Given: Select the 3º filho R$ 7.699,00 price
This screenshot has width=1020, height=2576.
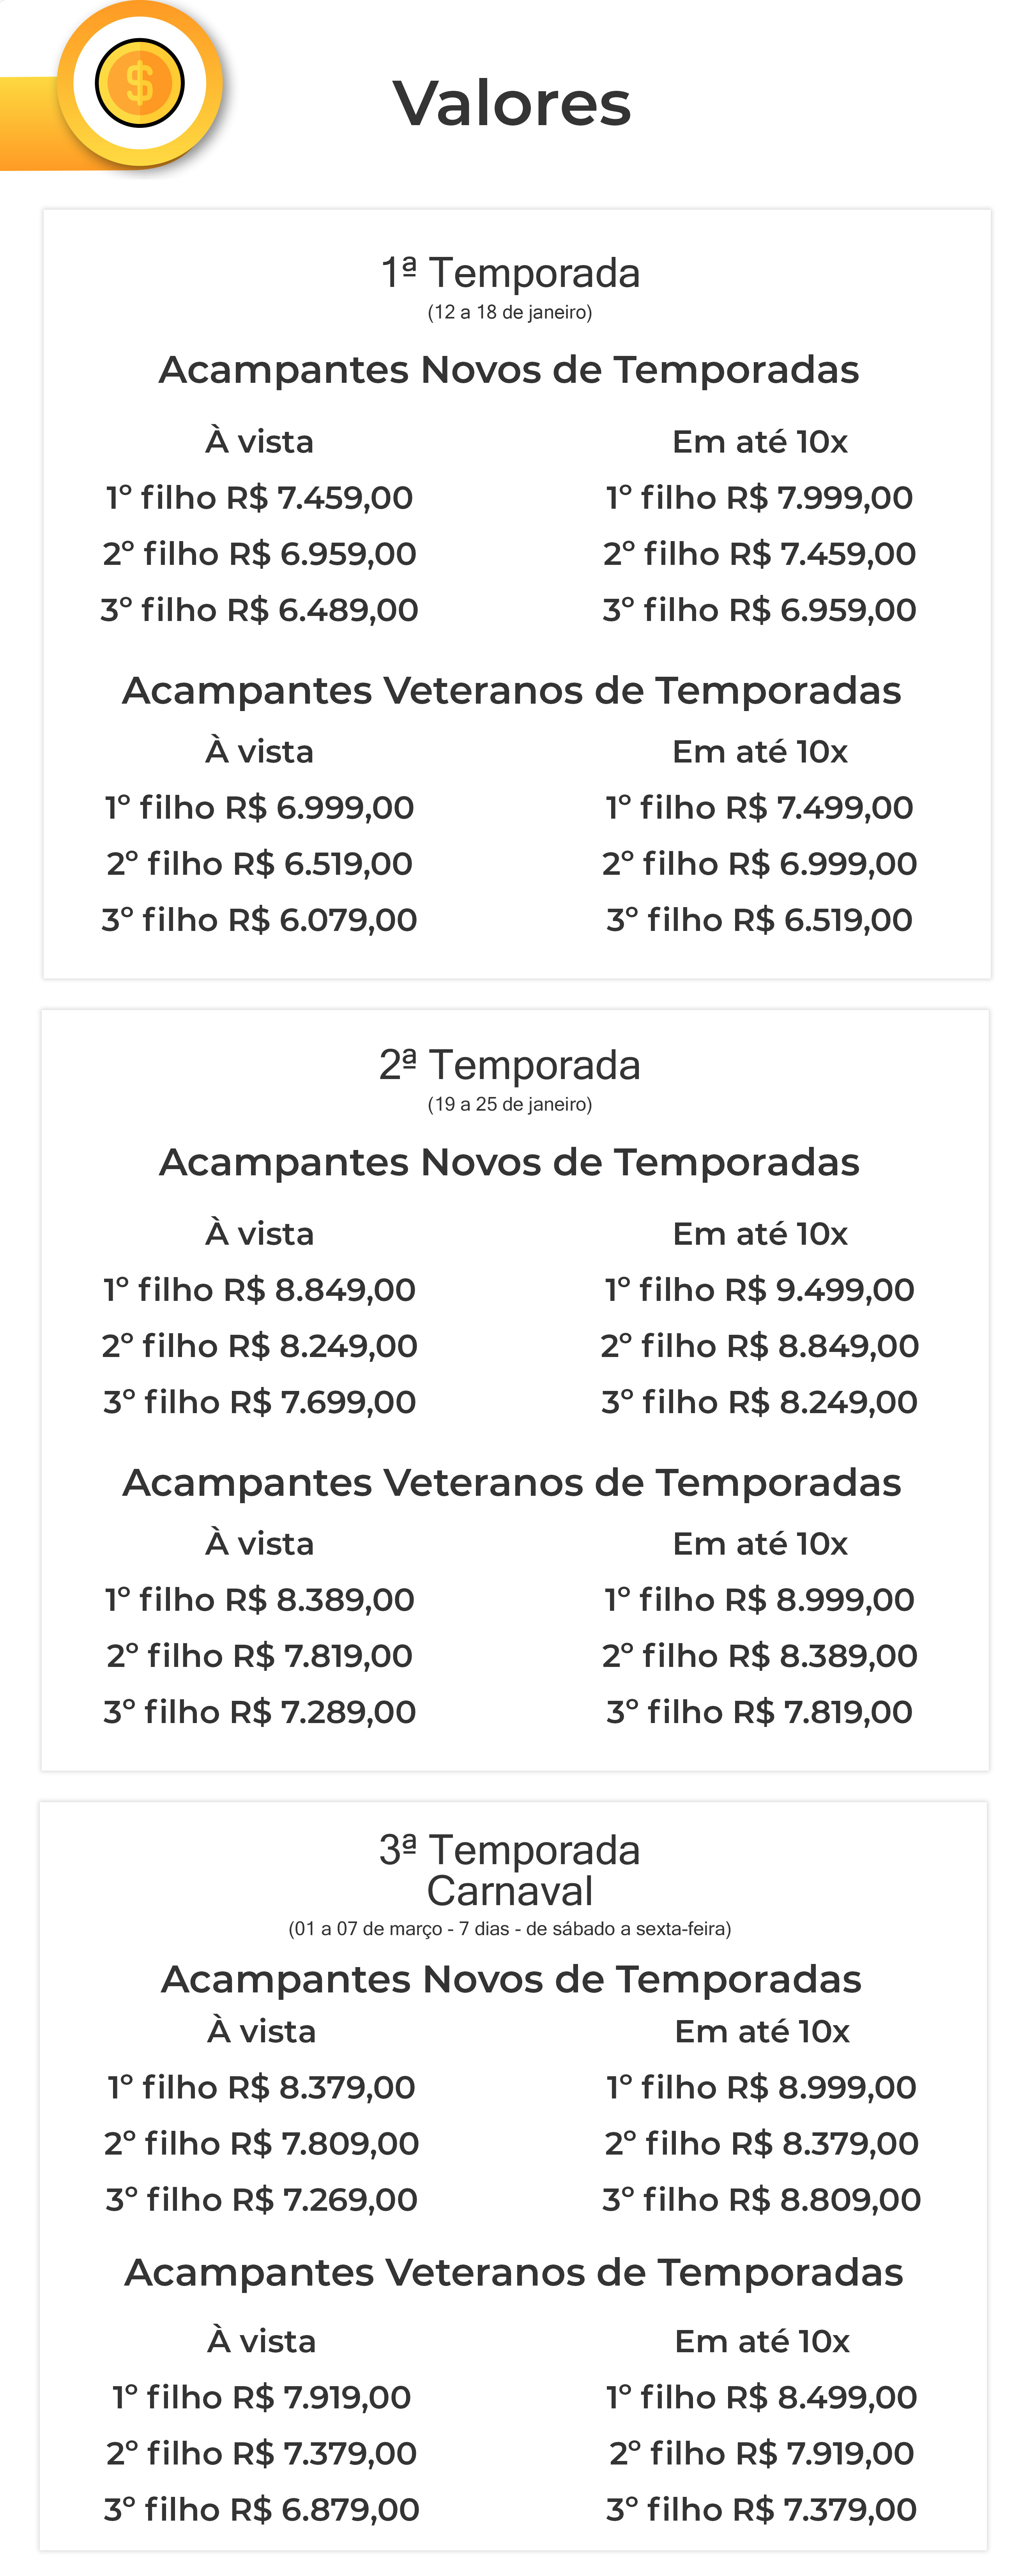Looking at the screenshot, I should pyautogui.click(x=259, y=1401).
